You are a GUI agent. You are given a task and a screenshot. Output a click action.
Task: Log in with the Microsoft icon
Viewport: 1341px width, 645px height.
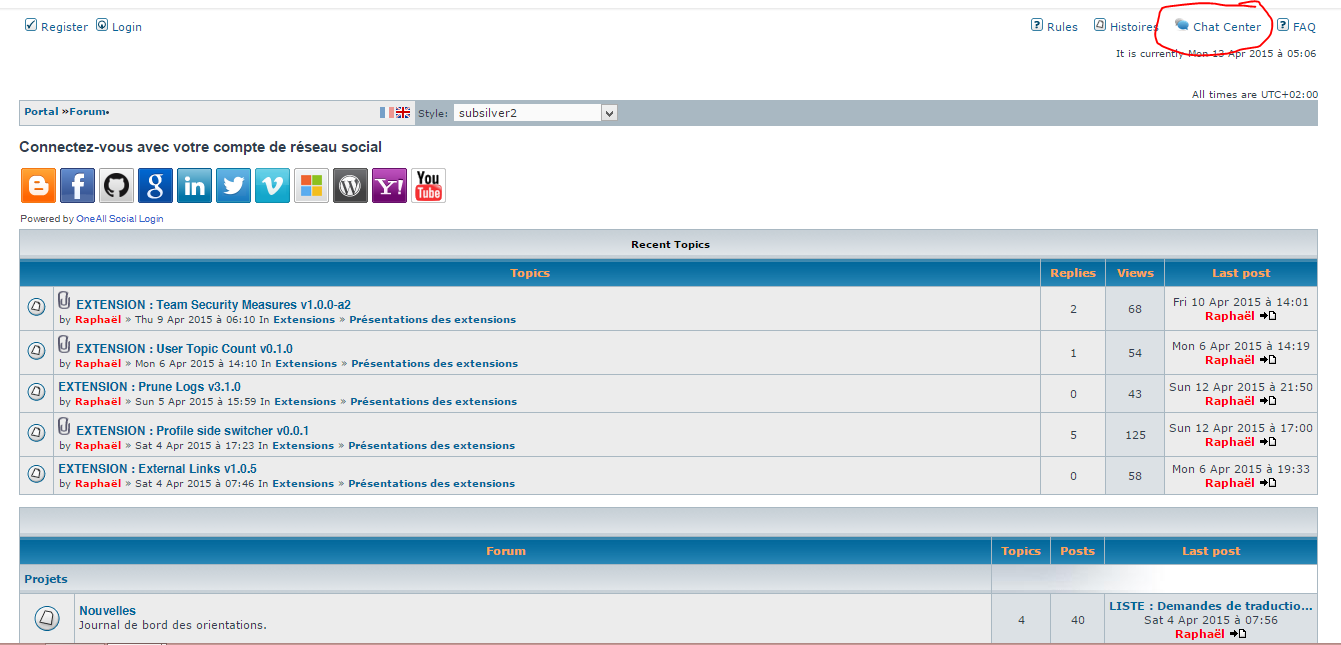tap(311, 185)
